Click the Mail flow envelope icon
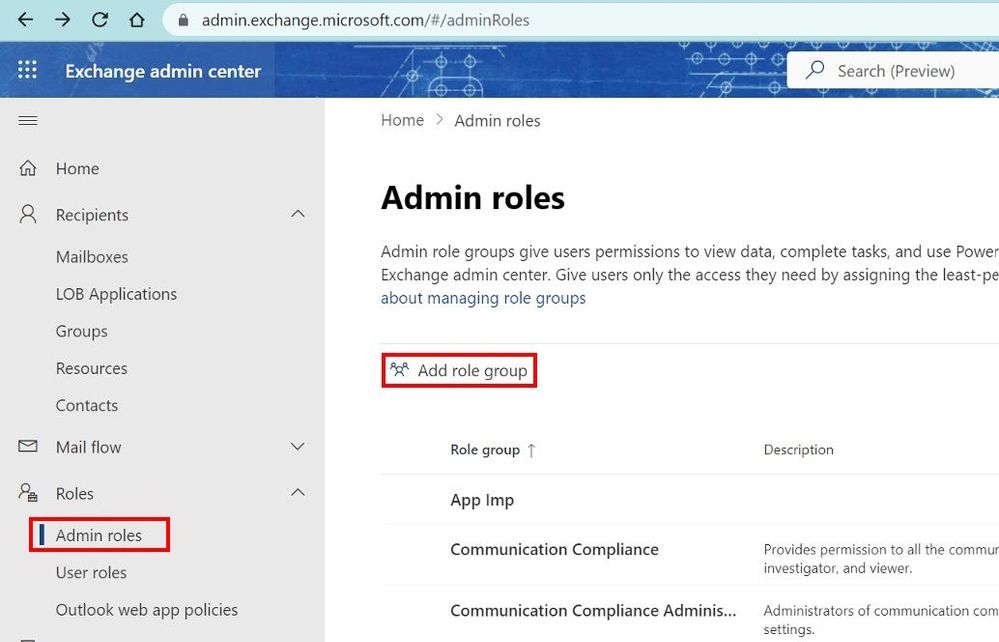Image resolution: width=999 pixels, height=642 pixels. tap(27, 446)
